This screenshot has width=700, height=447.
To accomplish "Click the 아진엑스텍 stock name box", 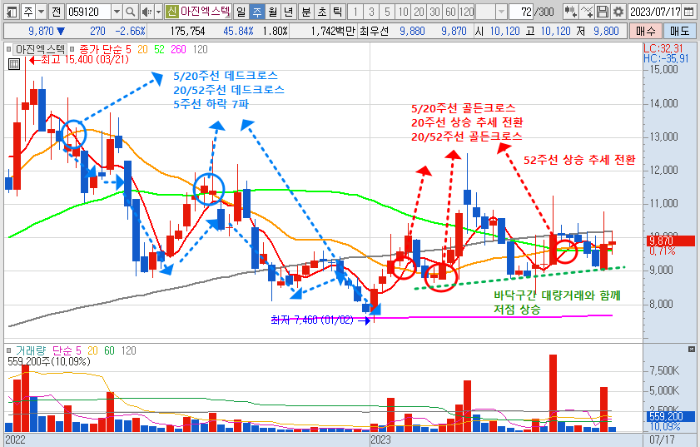I will (x=205, y=11).
